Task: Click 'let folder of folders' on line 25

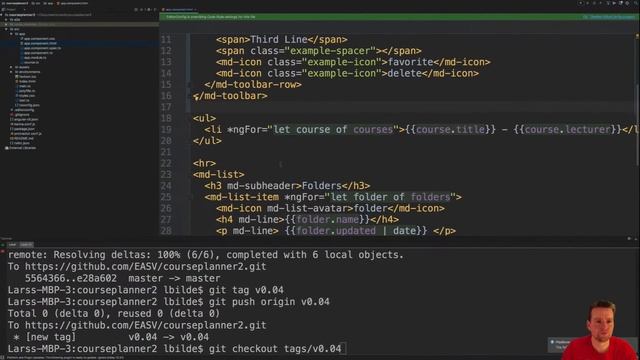Action: (390, 197)
